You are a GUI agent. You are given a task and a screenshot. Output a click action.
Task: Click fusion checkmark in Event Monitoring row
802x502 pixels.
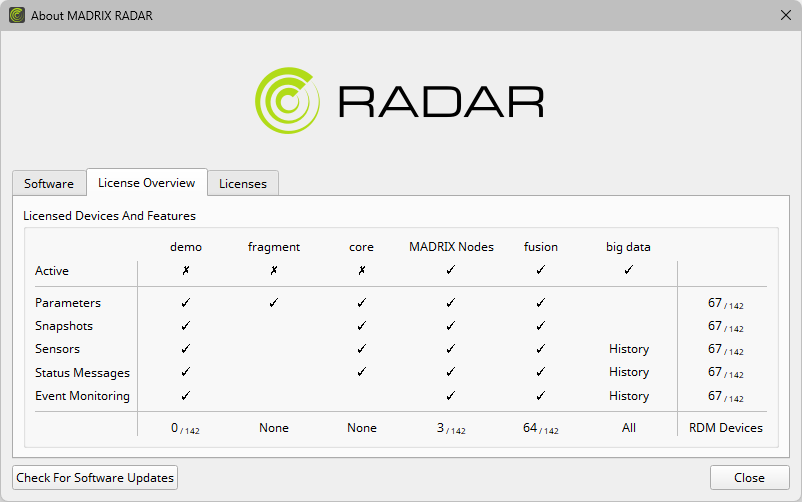point(541,396)
